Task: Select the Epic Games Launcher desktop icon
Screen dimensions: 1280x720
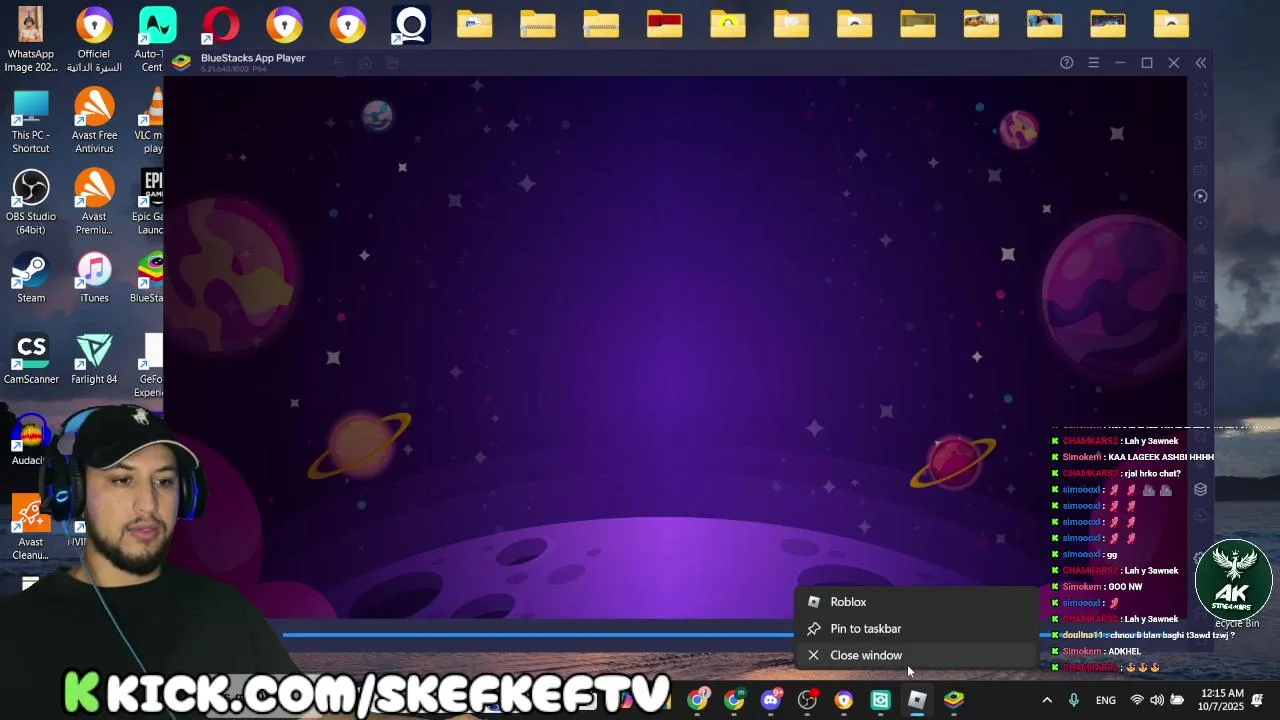Action: coord(150,202)
